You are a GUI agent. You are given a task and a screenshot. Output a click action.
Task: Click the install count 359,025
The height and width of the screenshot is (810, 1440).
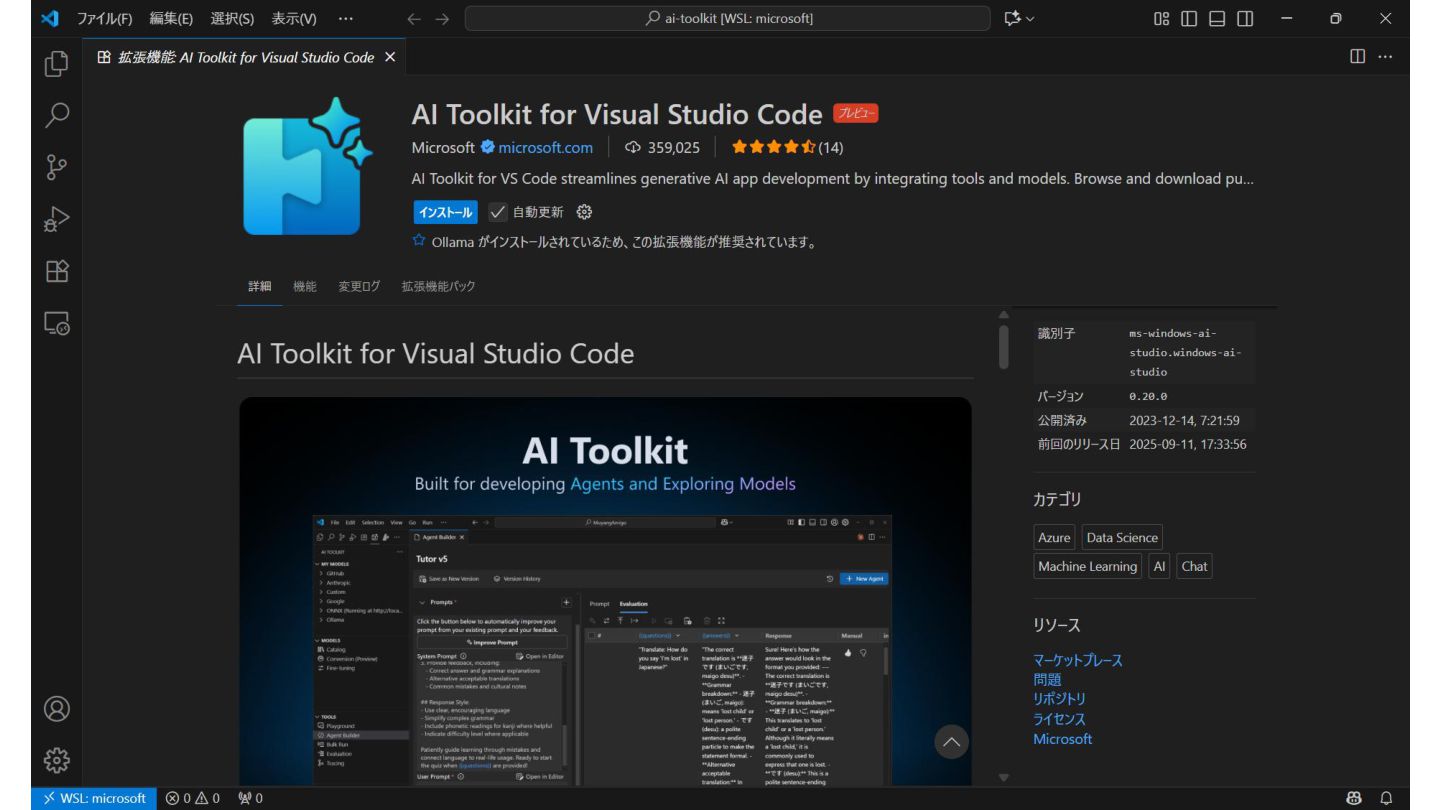click(x=662, y=148)
